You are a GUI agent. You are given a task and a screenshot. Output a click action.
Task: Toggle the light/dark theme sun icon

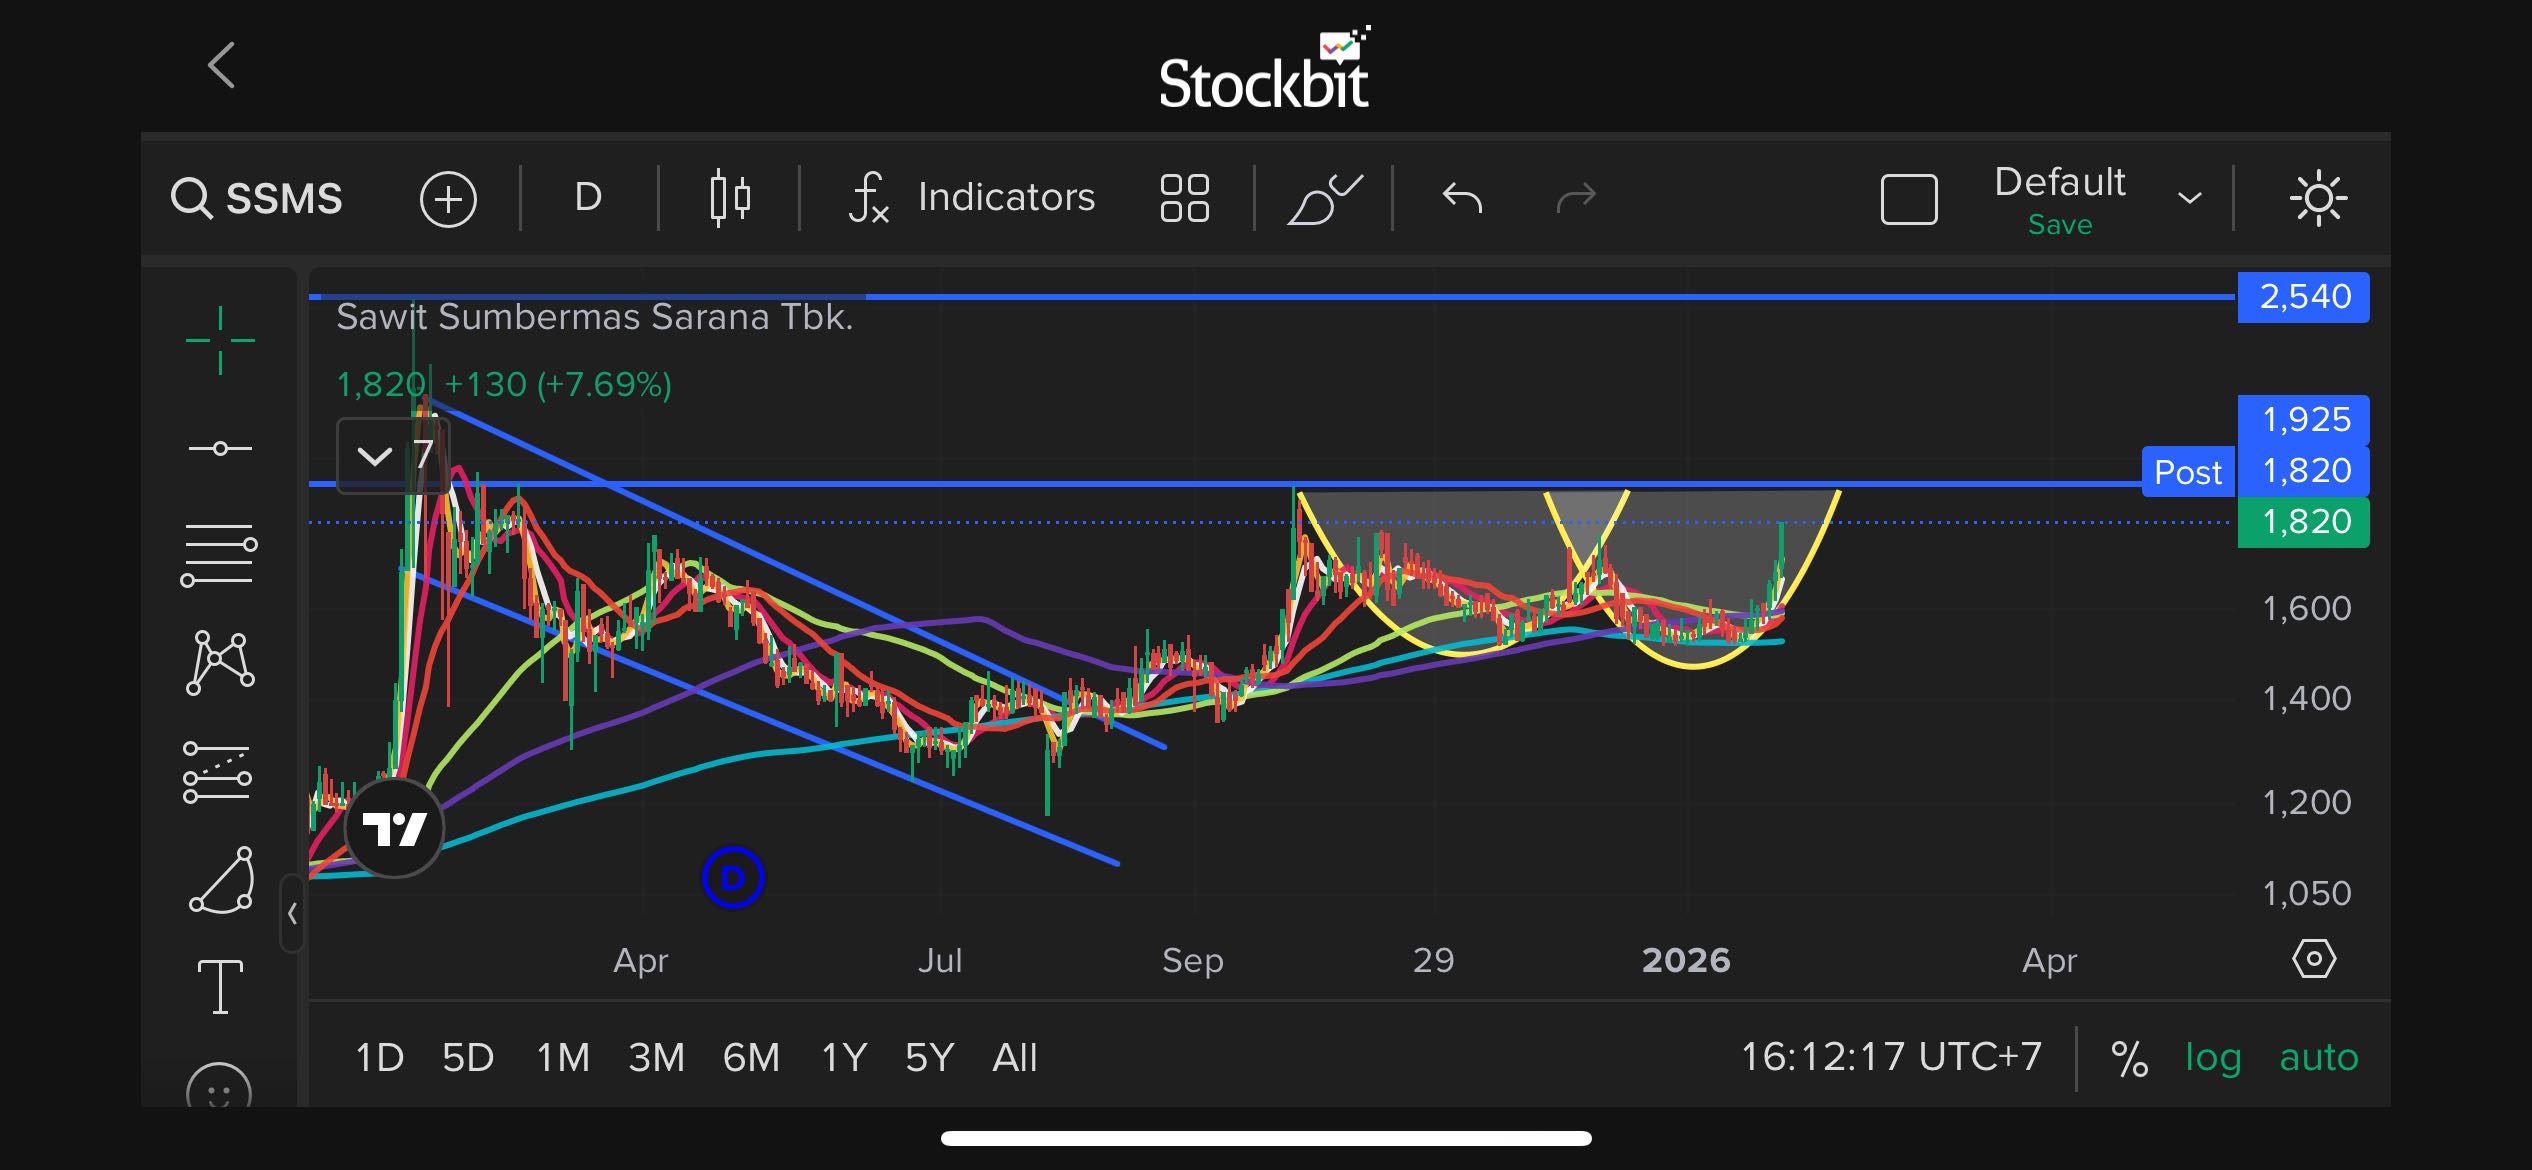2318,198
